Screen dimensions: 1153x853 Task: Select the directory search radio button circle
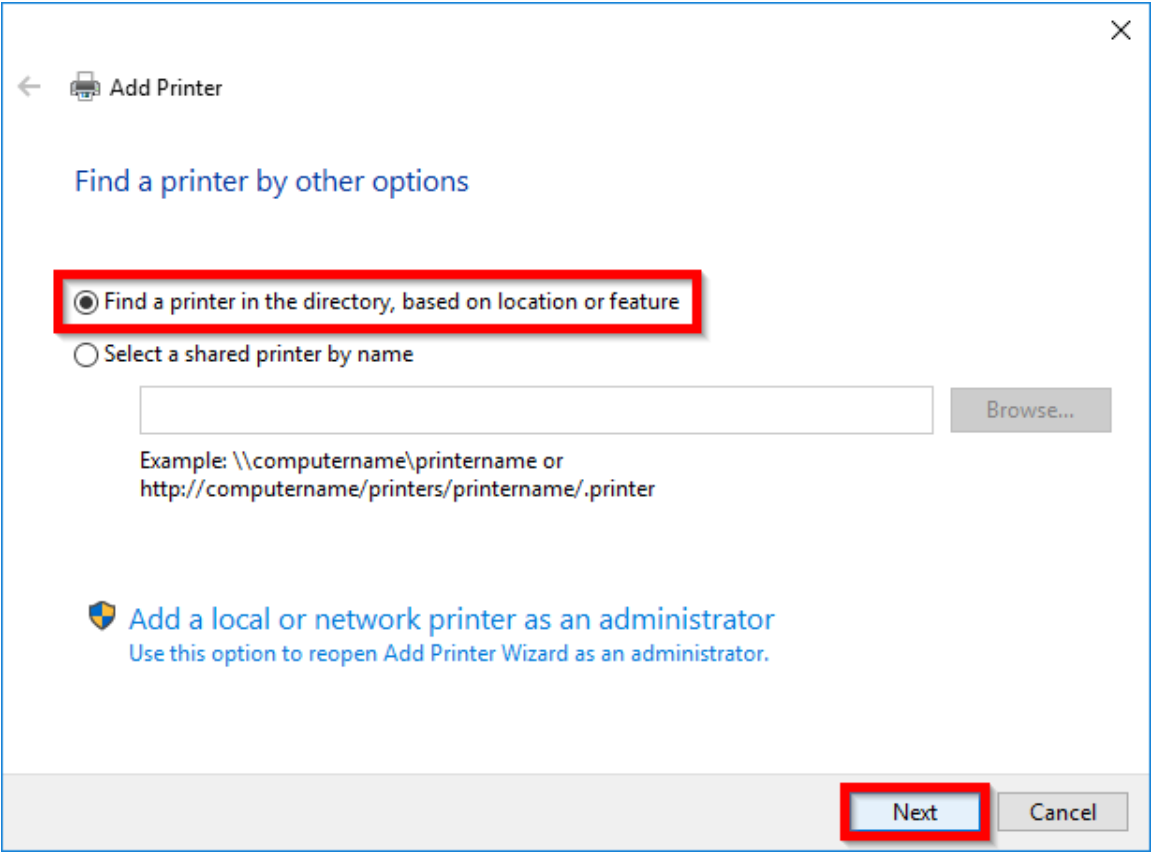click(x=88, y=302)
